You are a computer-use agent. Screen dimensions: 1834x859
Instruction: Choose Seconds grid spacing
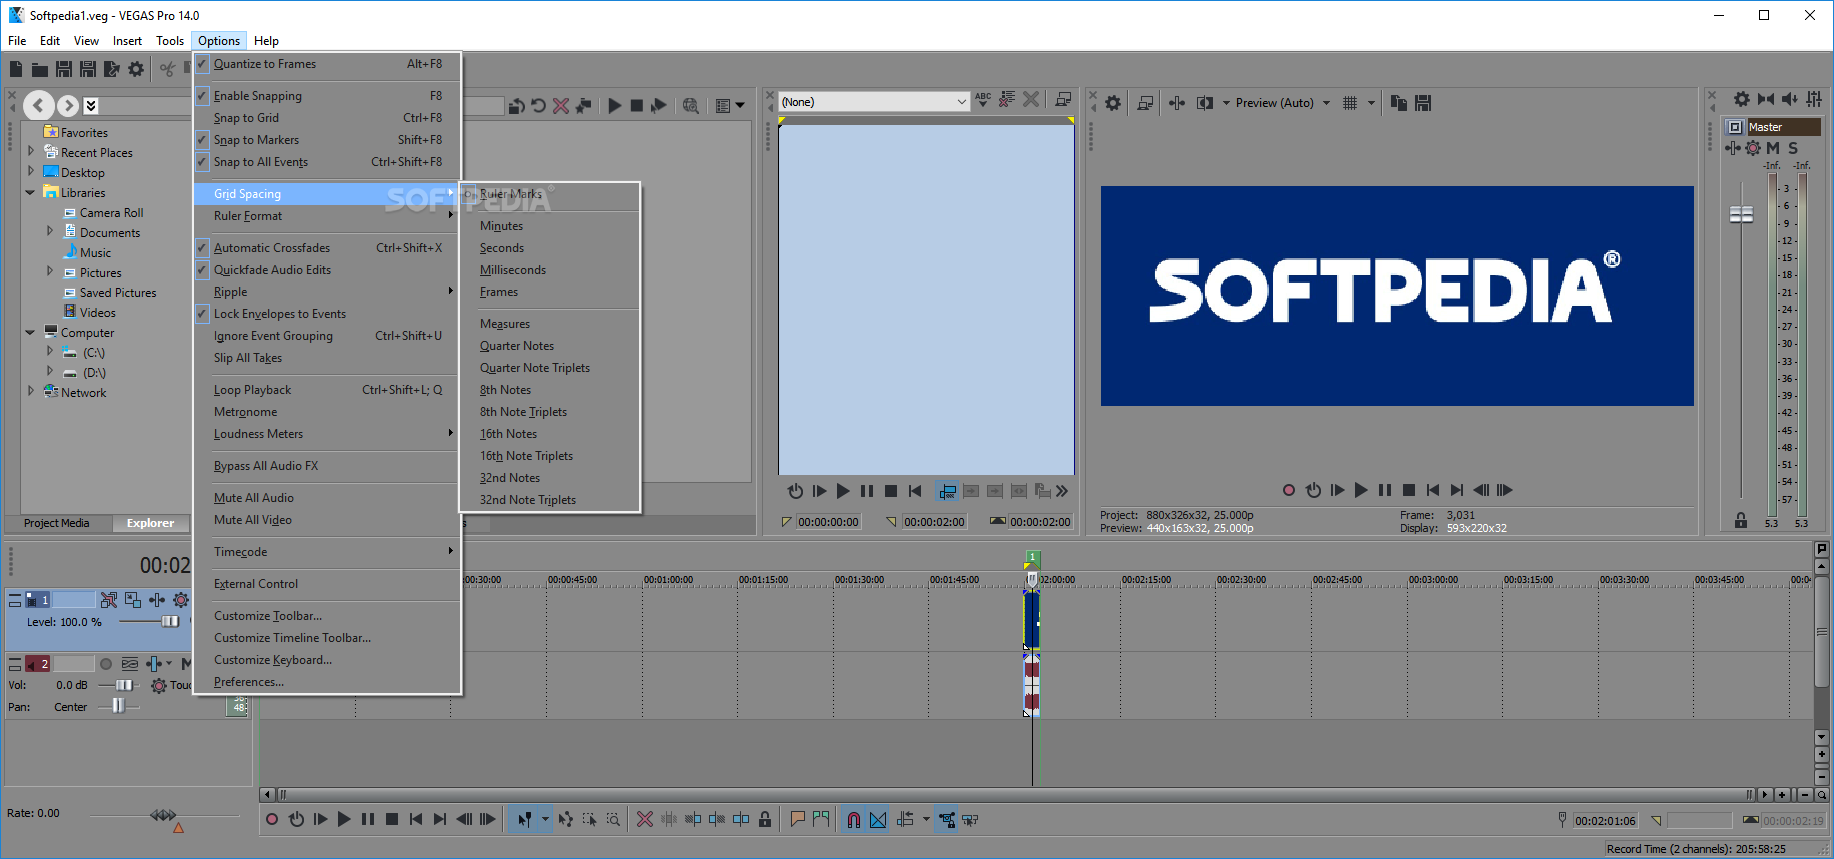click(x=549, y=248)
